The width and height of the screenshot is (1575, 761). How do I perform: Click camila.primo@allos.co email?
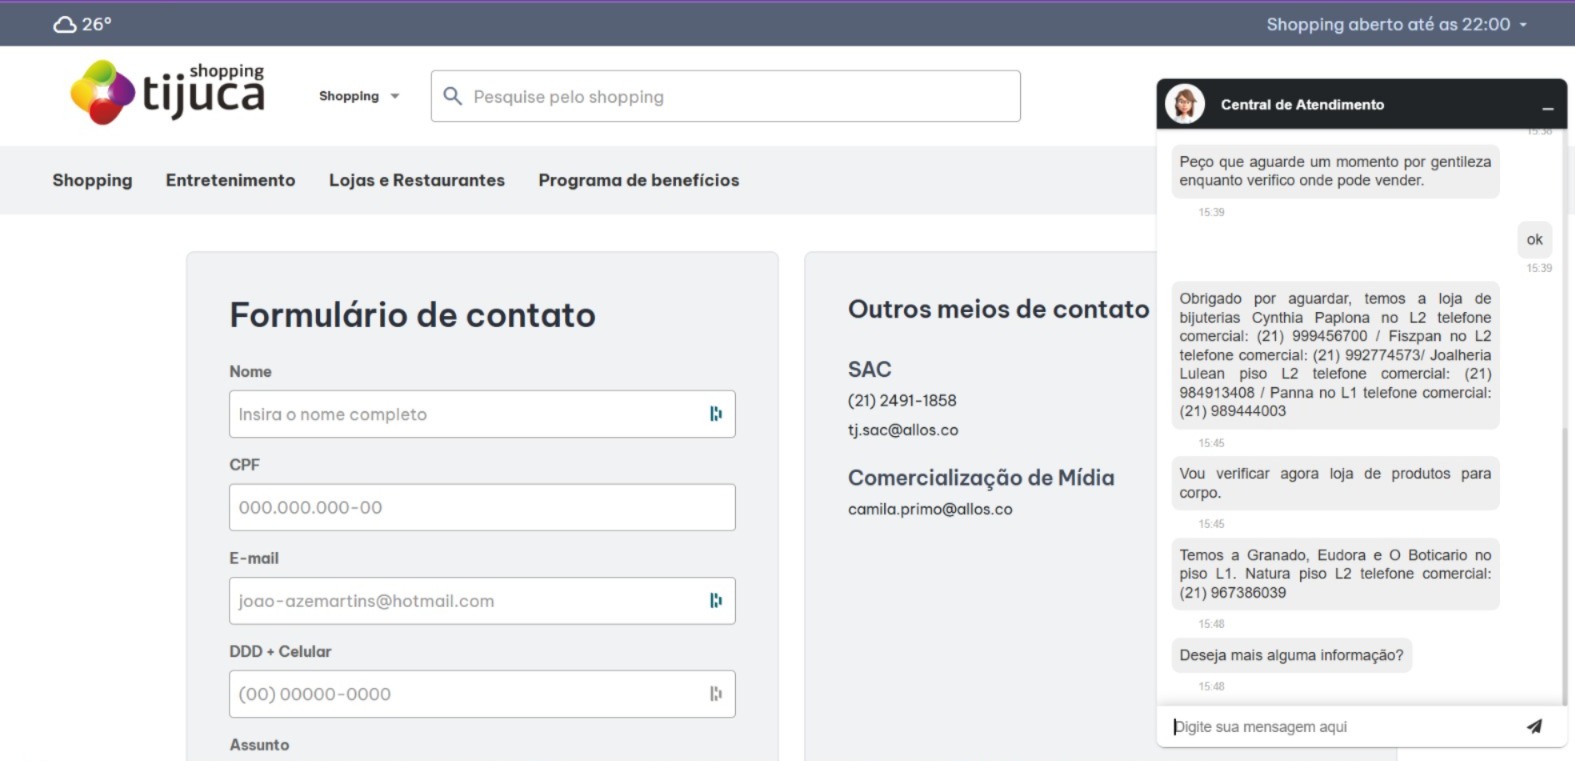click(930, 509)
